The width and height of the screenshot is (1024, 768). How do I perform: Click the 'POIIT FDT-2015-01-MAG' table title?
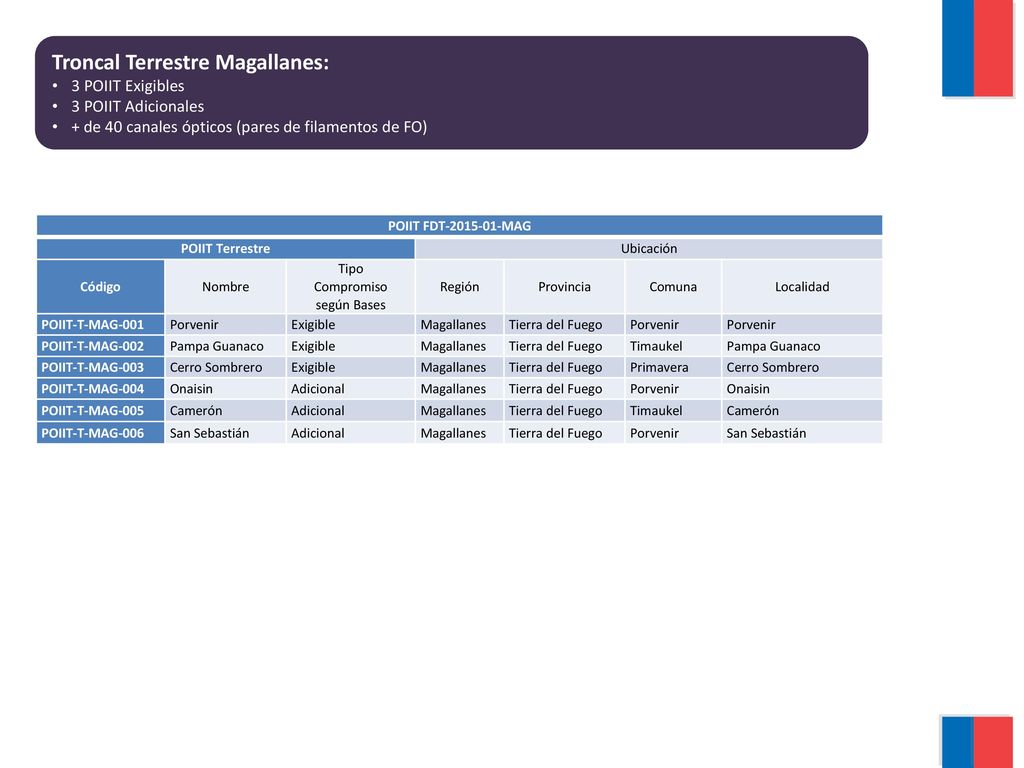(x=459, y=226)
